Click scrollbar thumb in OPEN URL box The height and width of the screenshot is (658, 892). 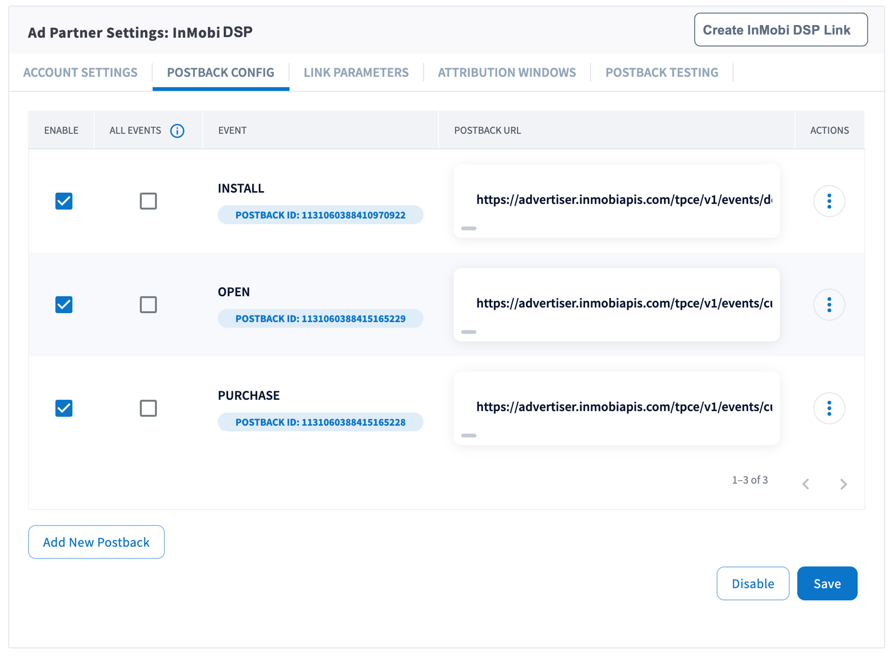pos(469,332)
